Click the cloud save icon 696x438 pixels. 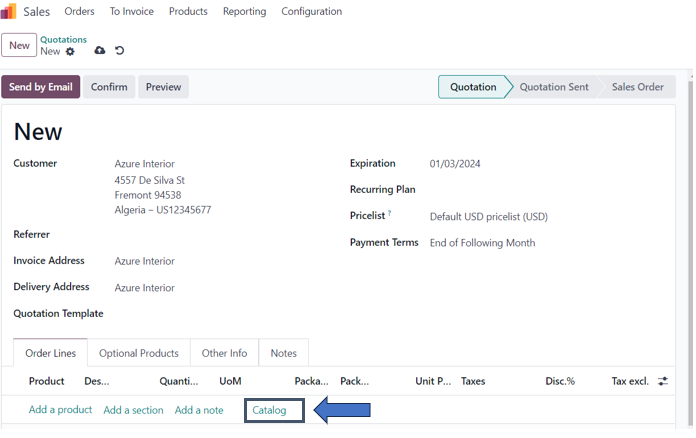click(99, 51)
